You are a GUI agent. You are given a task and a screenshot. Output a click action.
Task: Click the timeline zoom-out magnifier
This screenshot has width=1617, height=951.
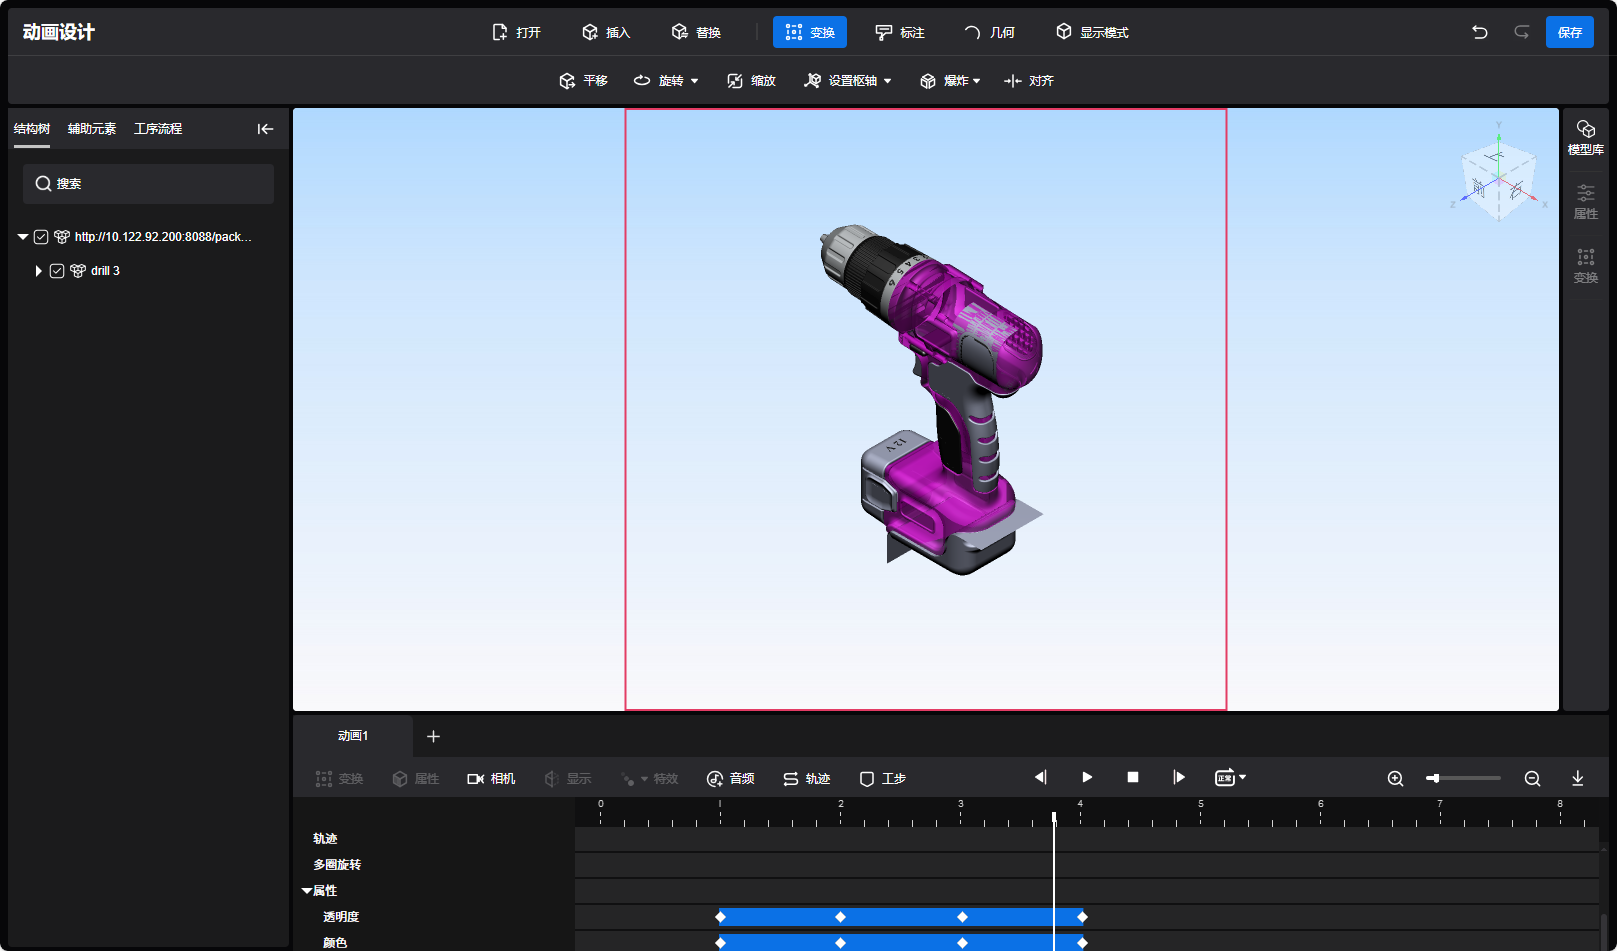(1532, 778)
